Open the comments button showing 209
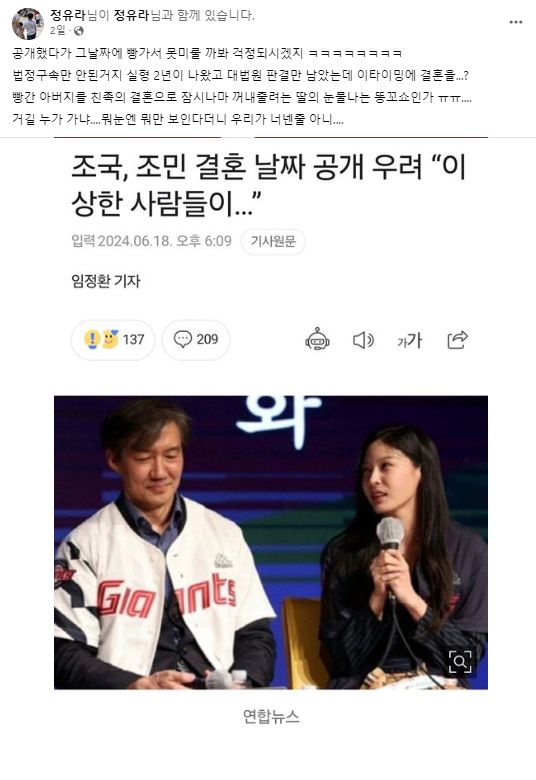The image size is (536, 780). [196, 340]
